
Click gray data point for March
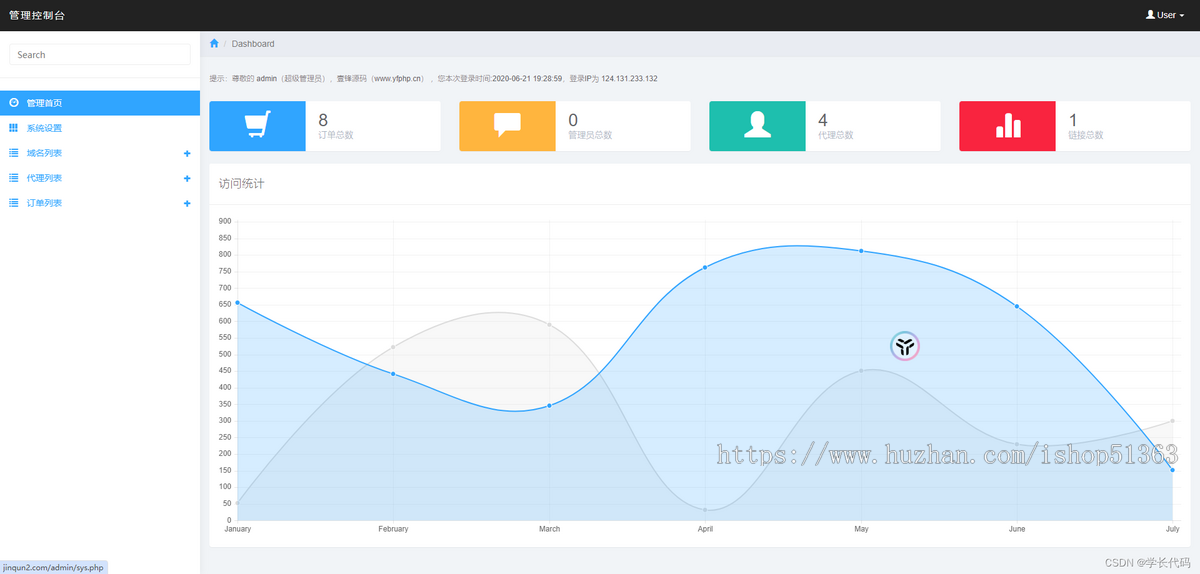(x=549, y=324)
